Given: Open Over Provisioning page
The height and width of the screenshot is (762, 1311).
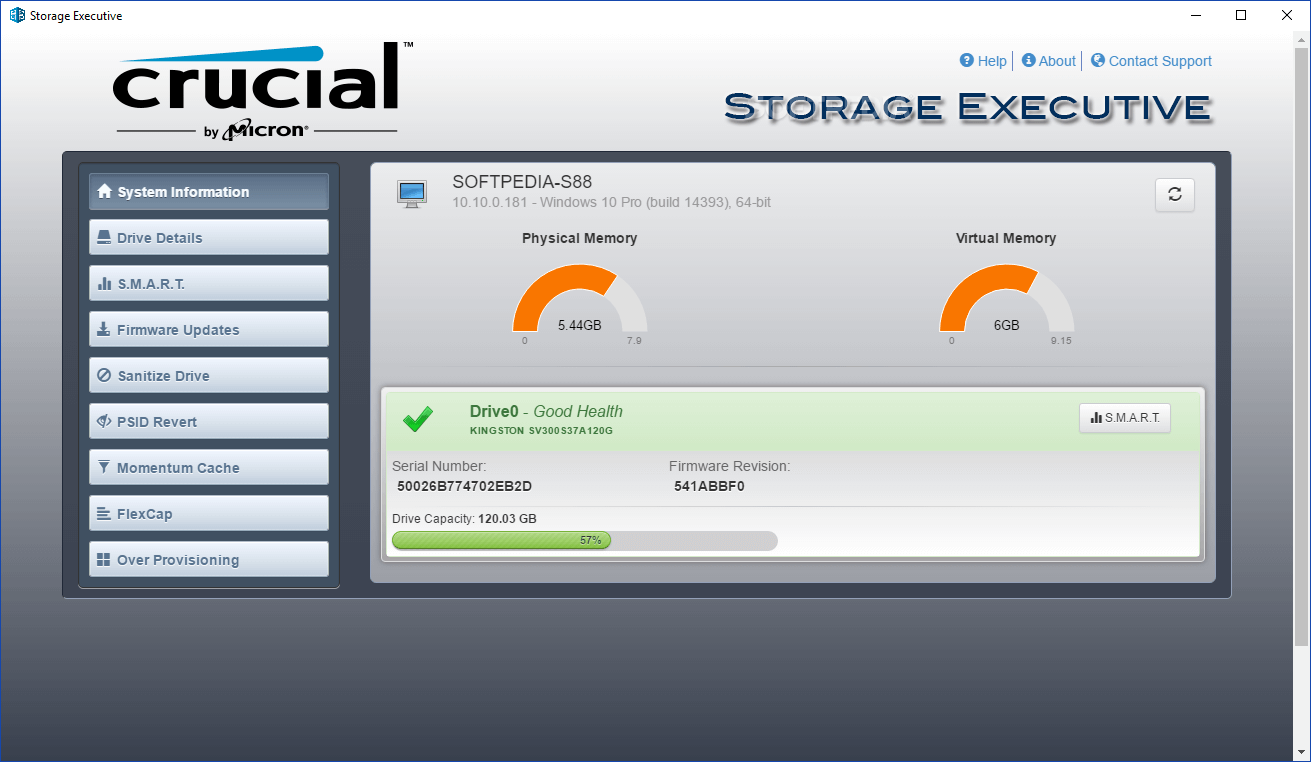Looking at the screenshot, I should coord(209,560).
